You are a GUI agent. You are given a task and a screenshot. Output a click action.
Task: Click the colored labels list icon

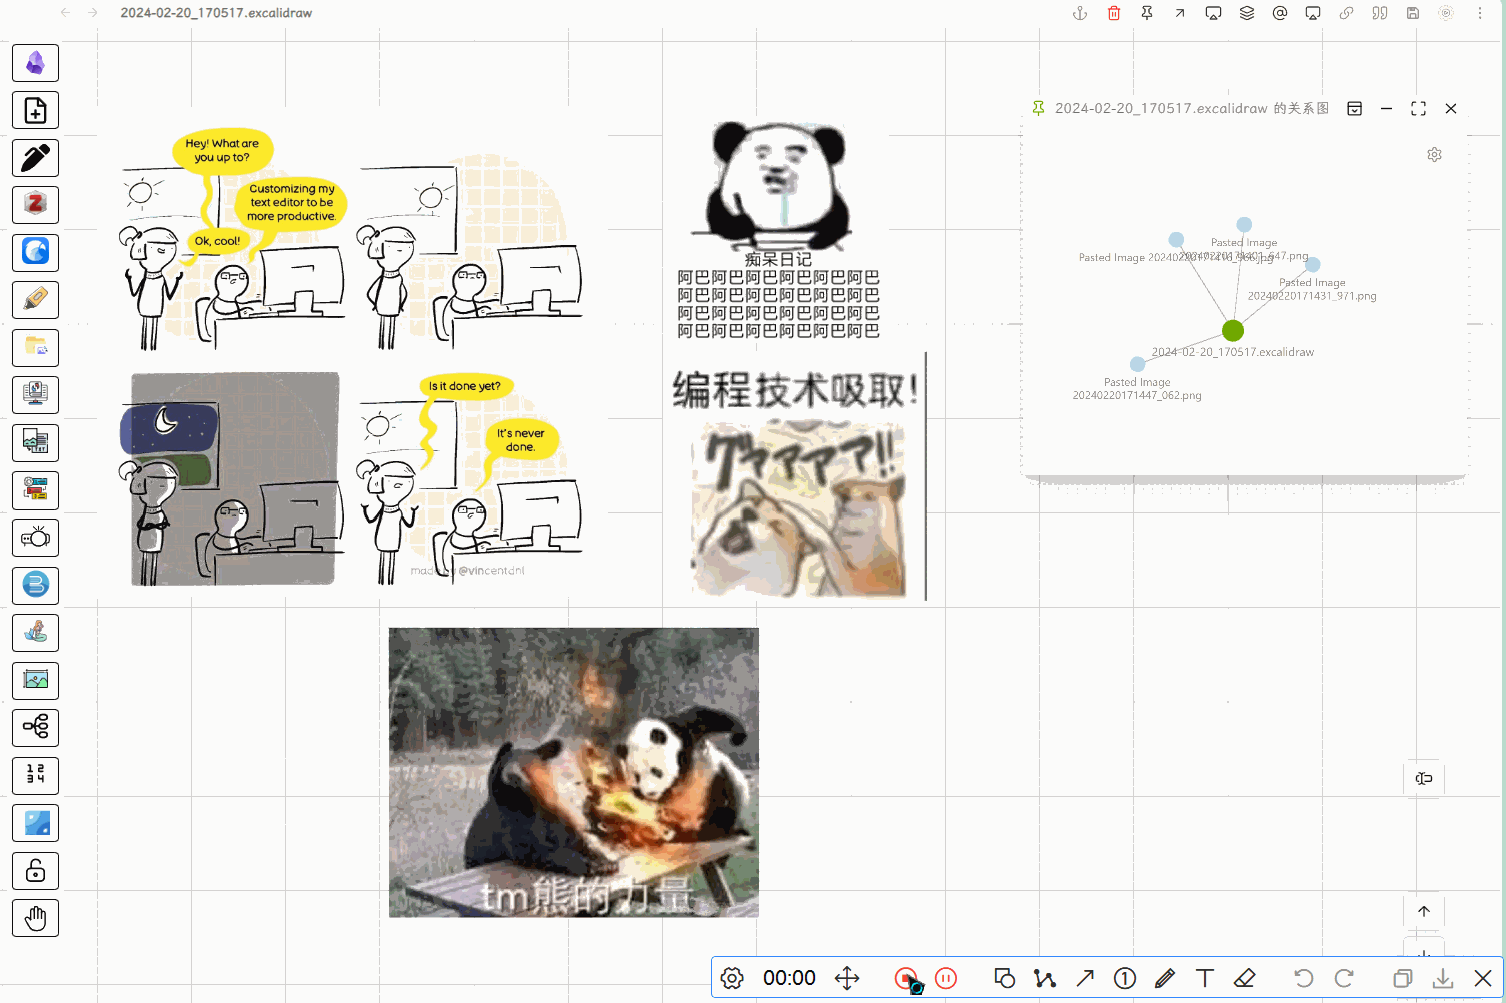35,490
